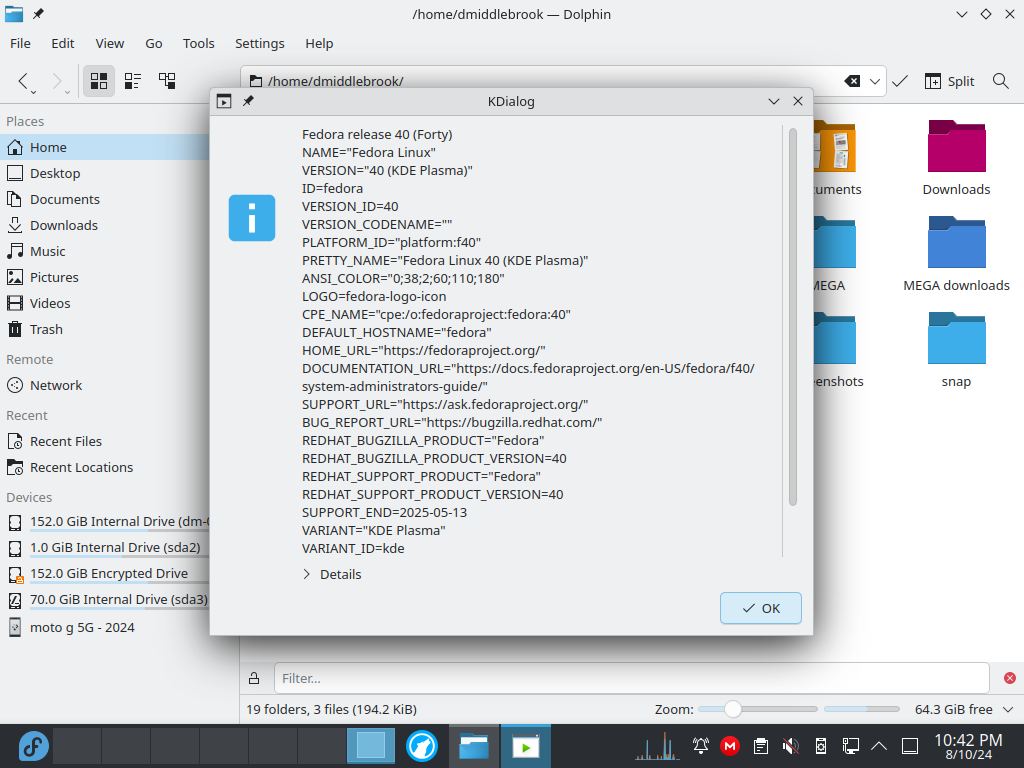Open web browser from taskbar
The image size is (1024, 768).
(x=422, y=746)
